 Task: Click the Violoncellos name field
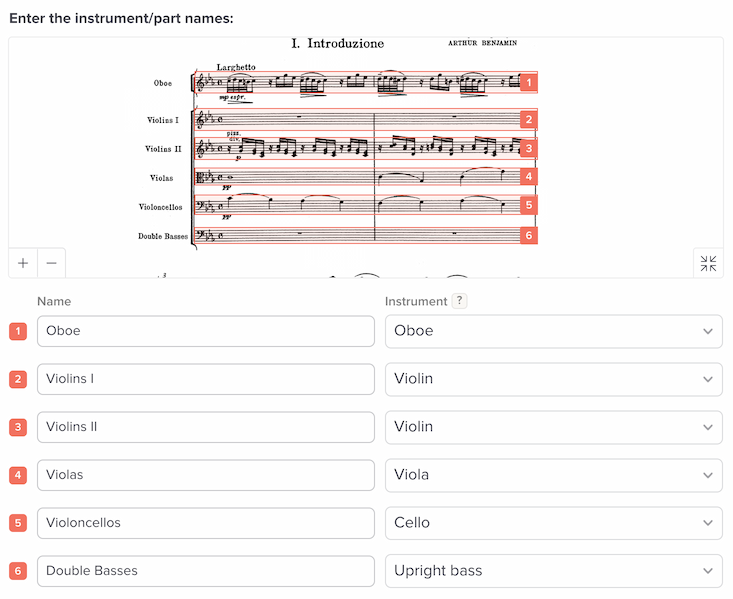(x=206, y=523)
